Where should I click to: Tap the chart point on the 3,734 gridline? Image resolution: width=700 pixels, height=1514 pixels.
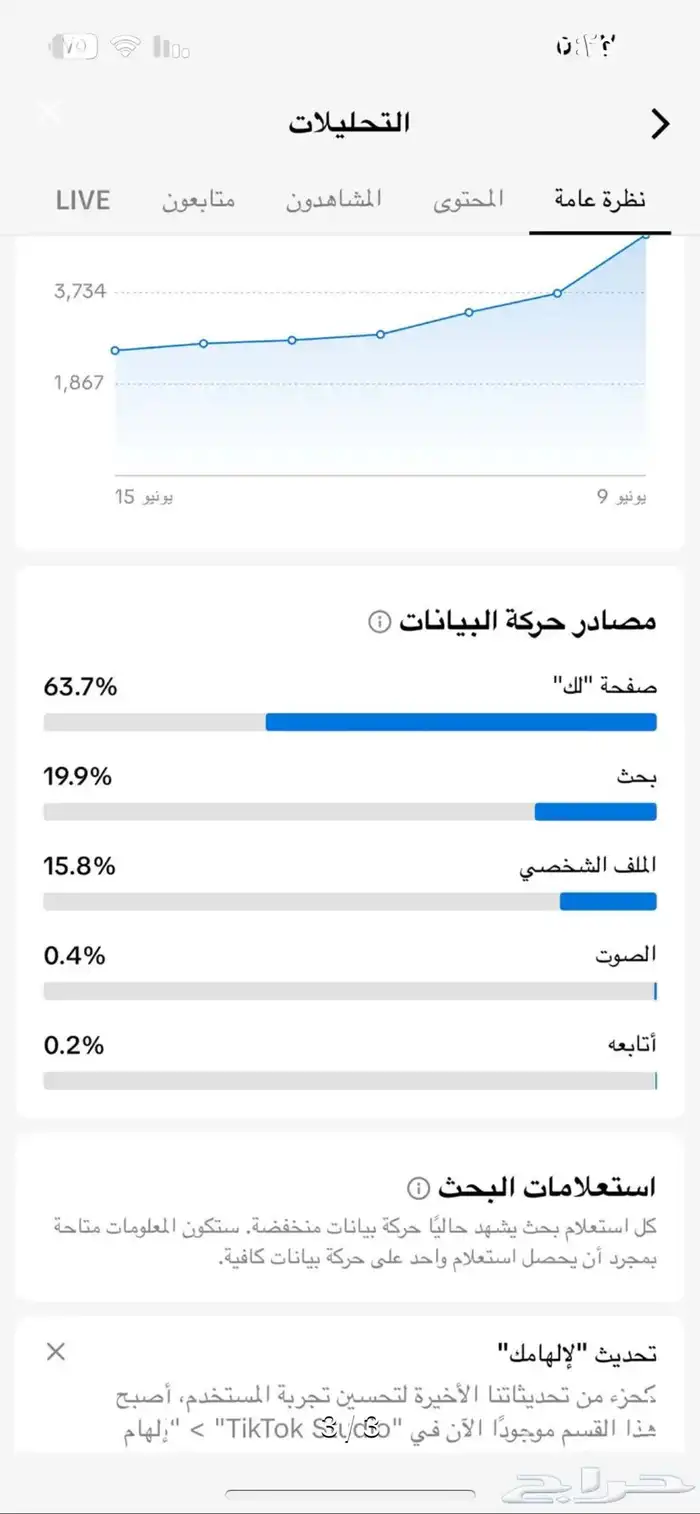click(557, 293)
